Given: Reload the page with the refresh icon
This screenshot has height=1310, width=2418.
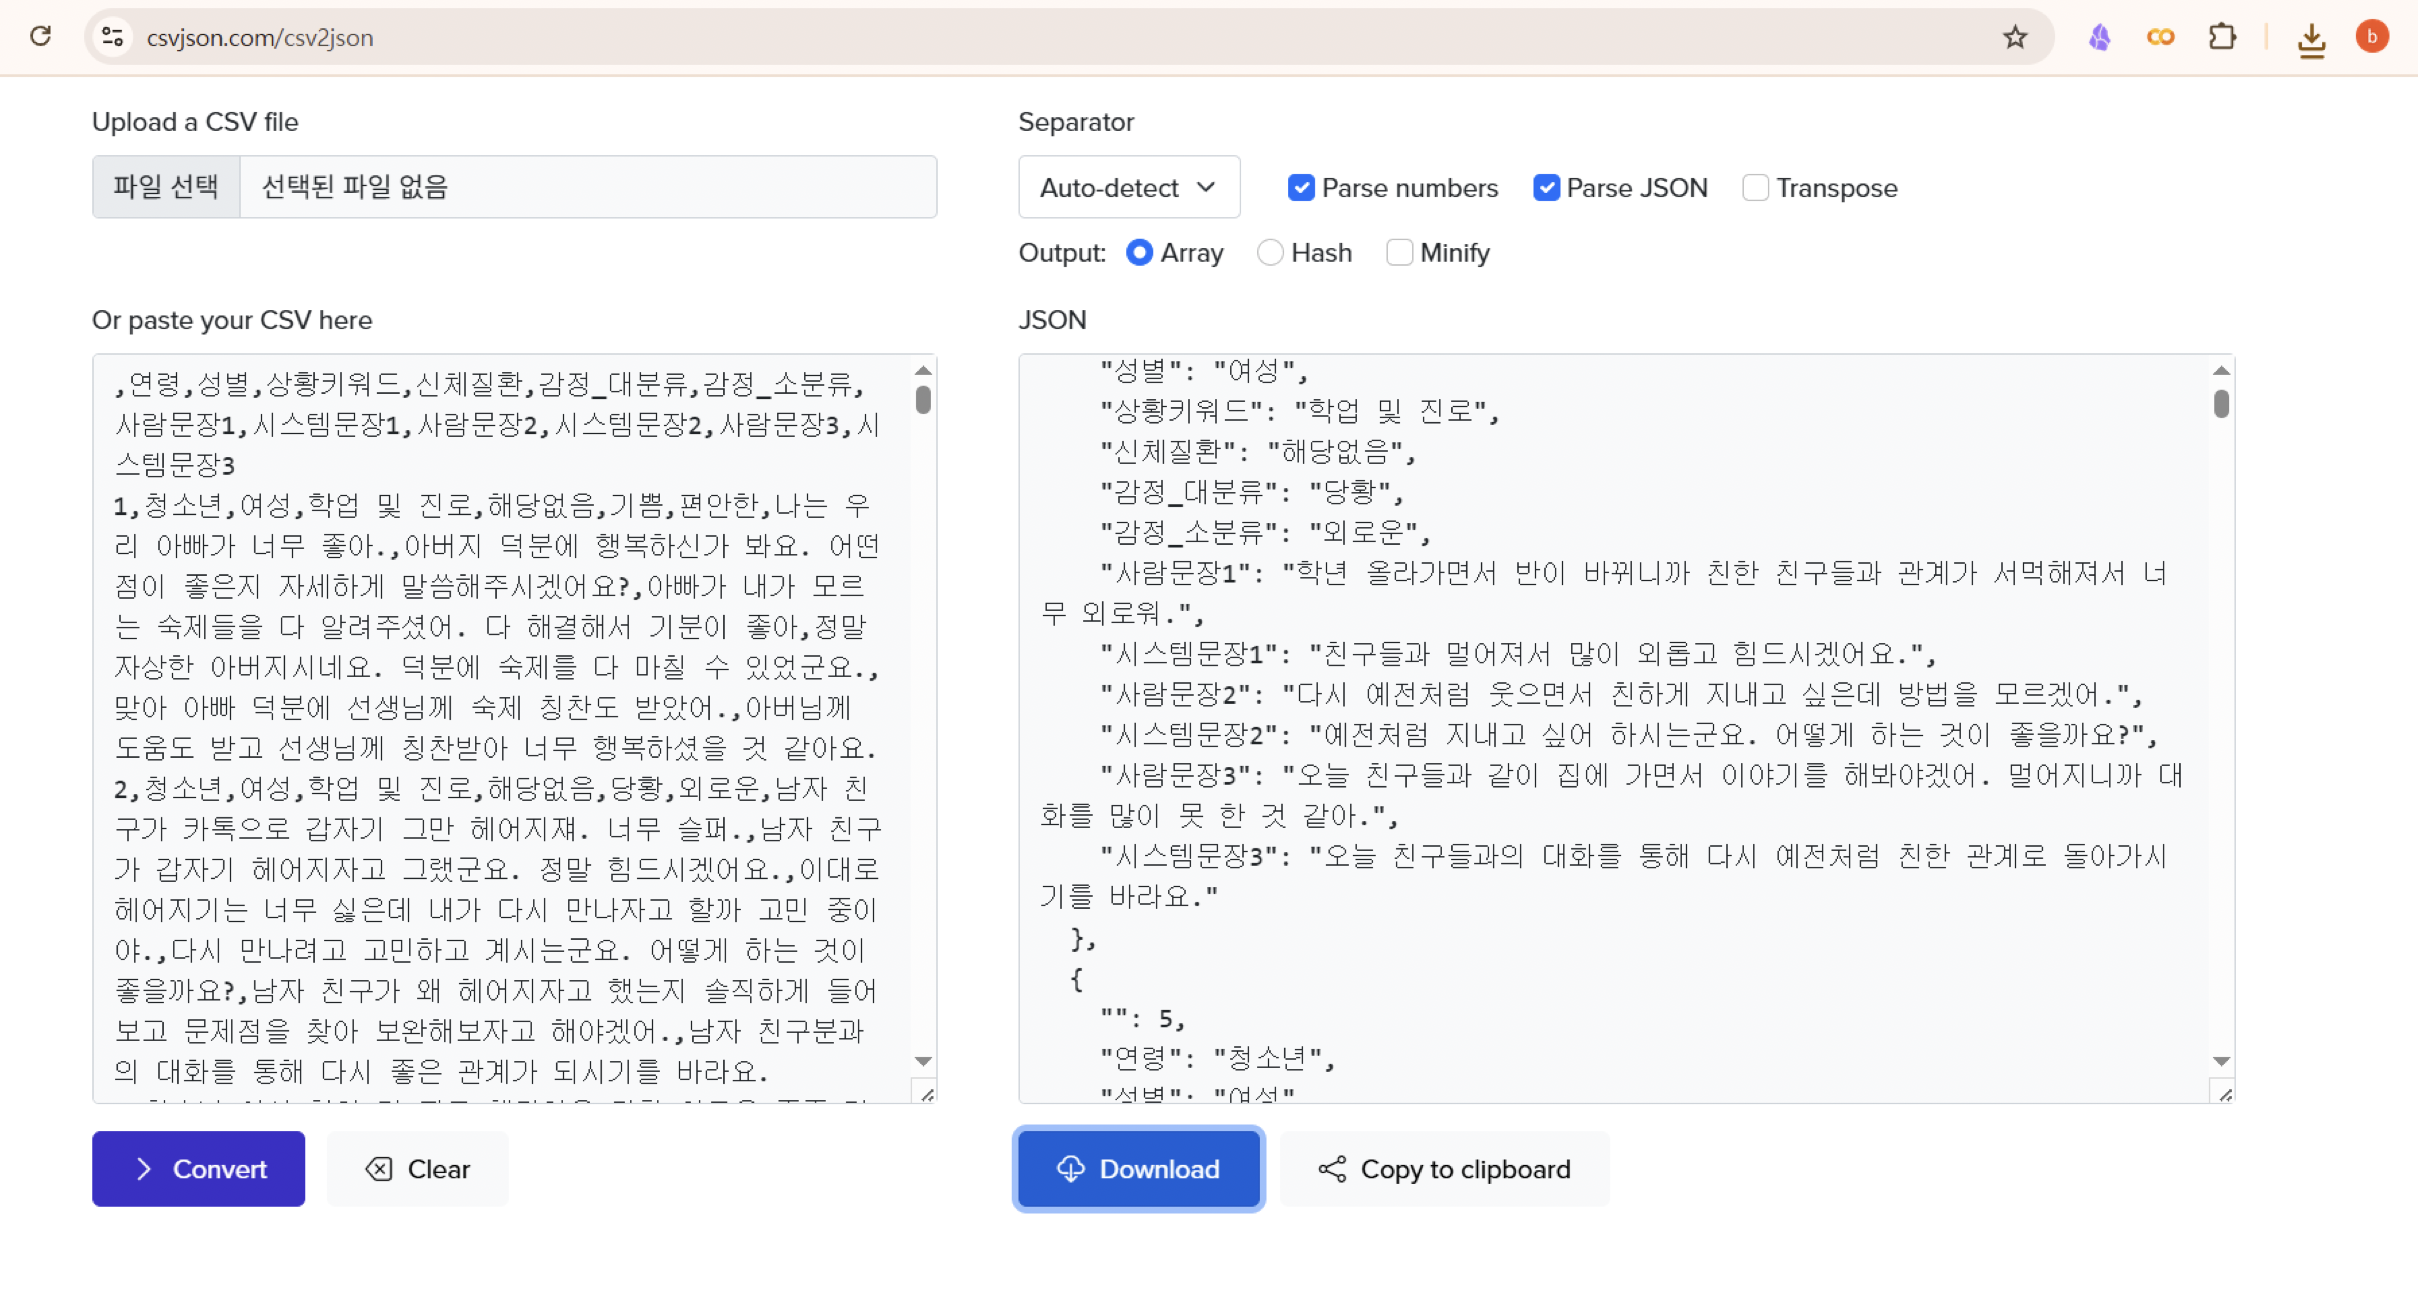Looking at the screenshot, I should click(41, 36).
